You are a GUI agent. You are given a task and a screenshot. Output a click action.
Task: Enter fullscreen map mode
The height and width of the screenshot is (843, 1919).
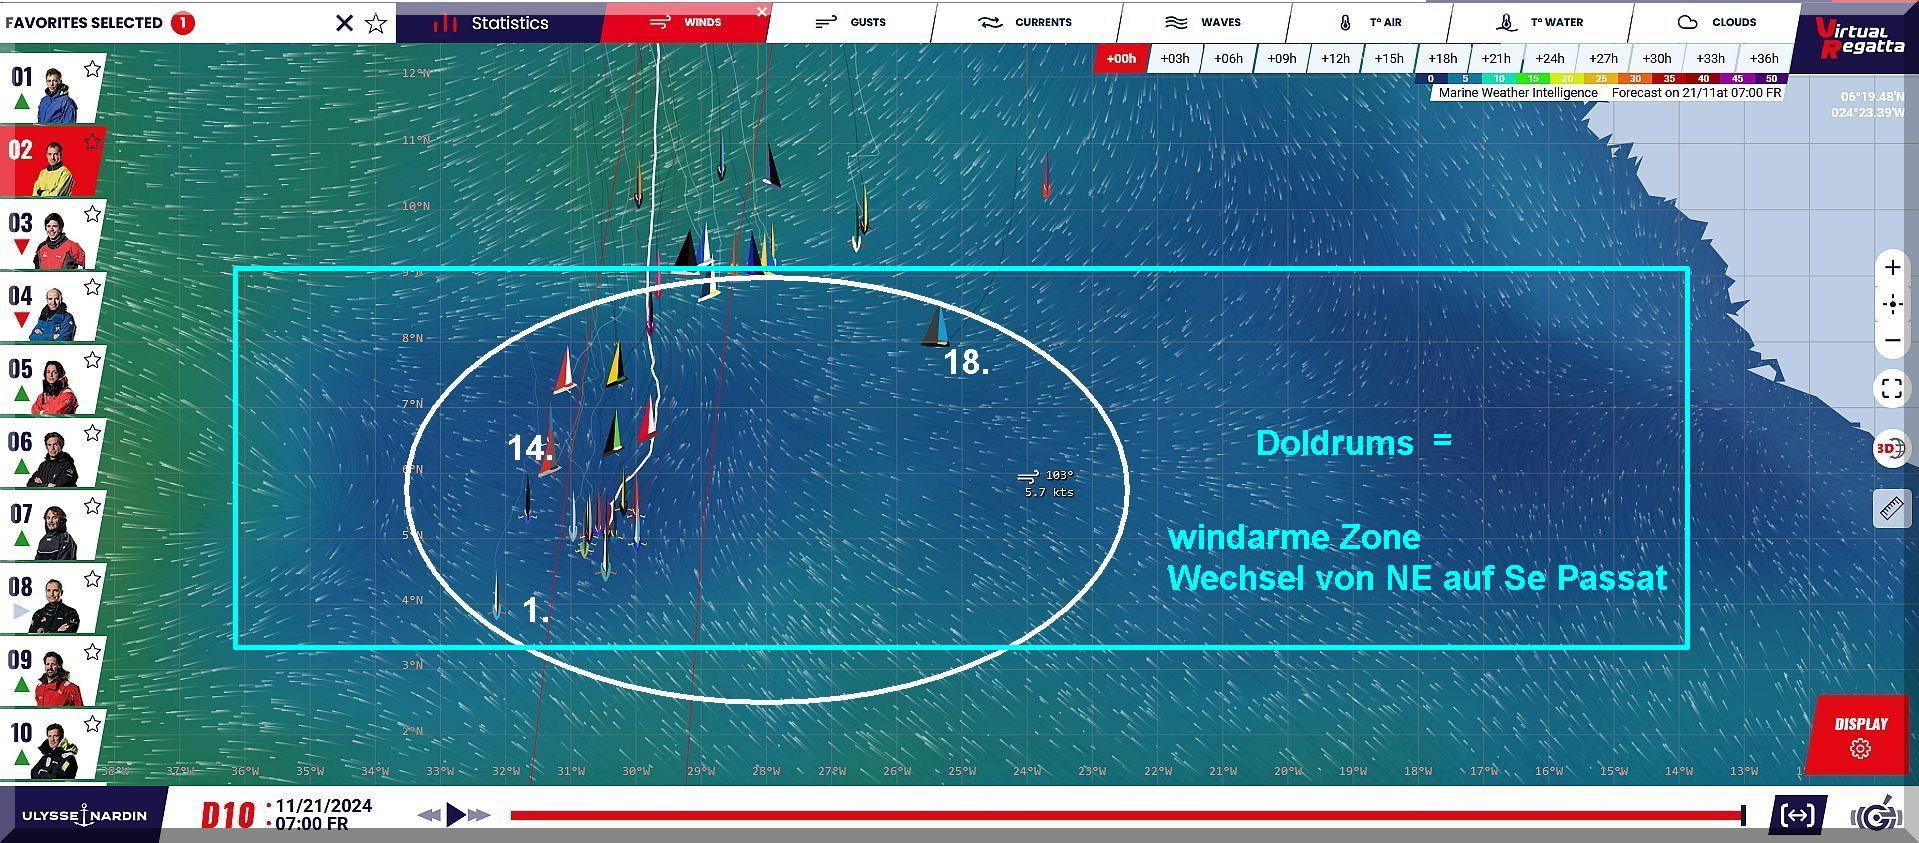[1892, 389]
